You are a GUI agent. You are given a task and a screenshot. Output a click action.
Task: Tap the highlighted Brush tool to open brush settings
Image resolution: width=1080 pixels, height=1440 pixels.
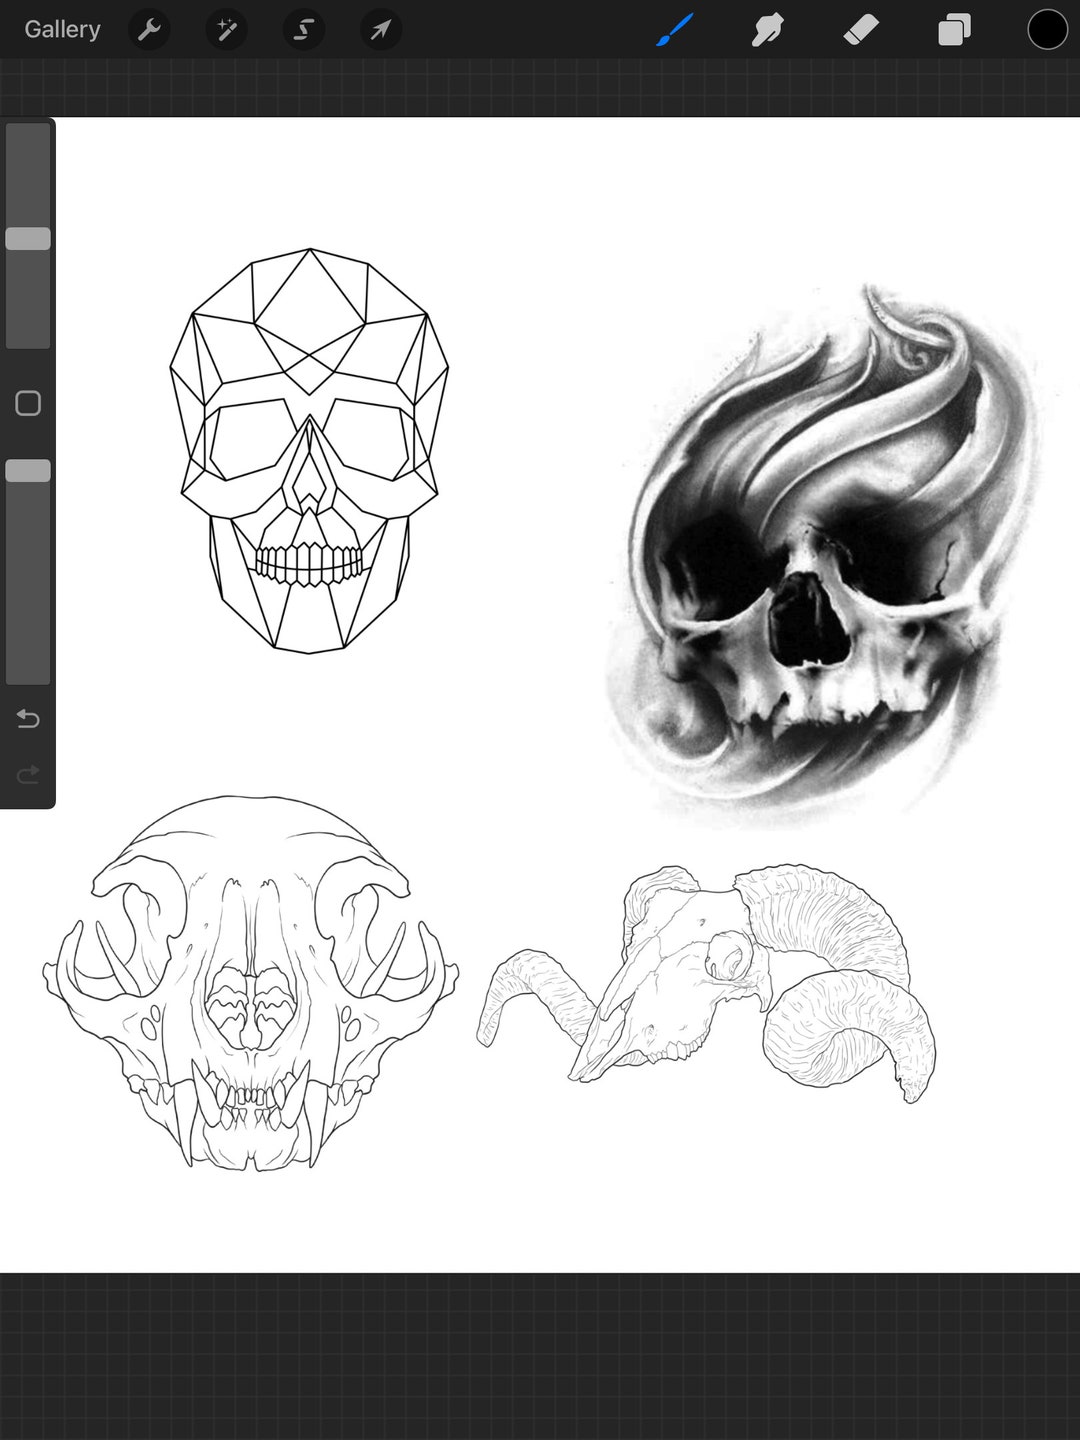pos(673,30)
